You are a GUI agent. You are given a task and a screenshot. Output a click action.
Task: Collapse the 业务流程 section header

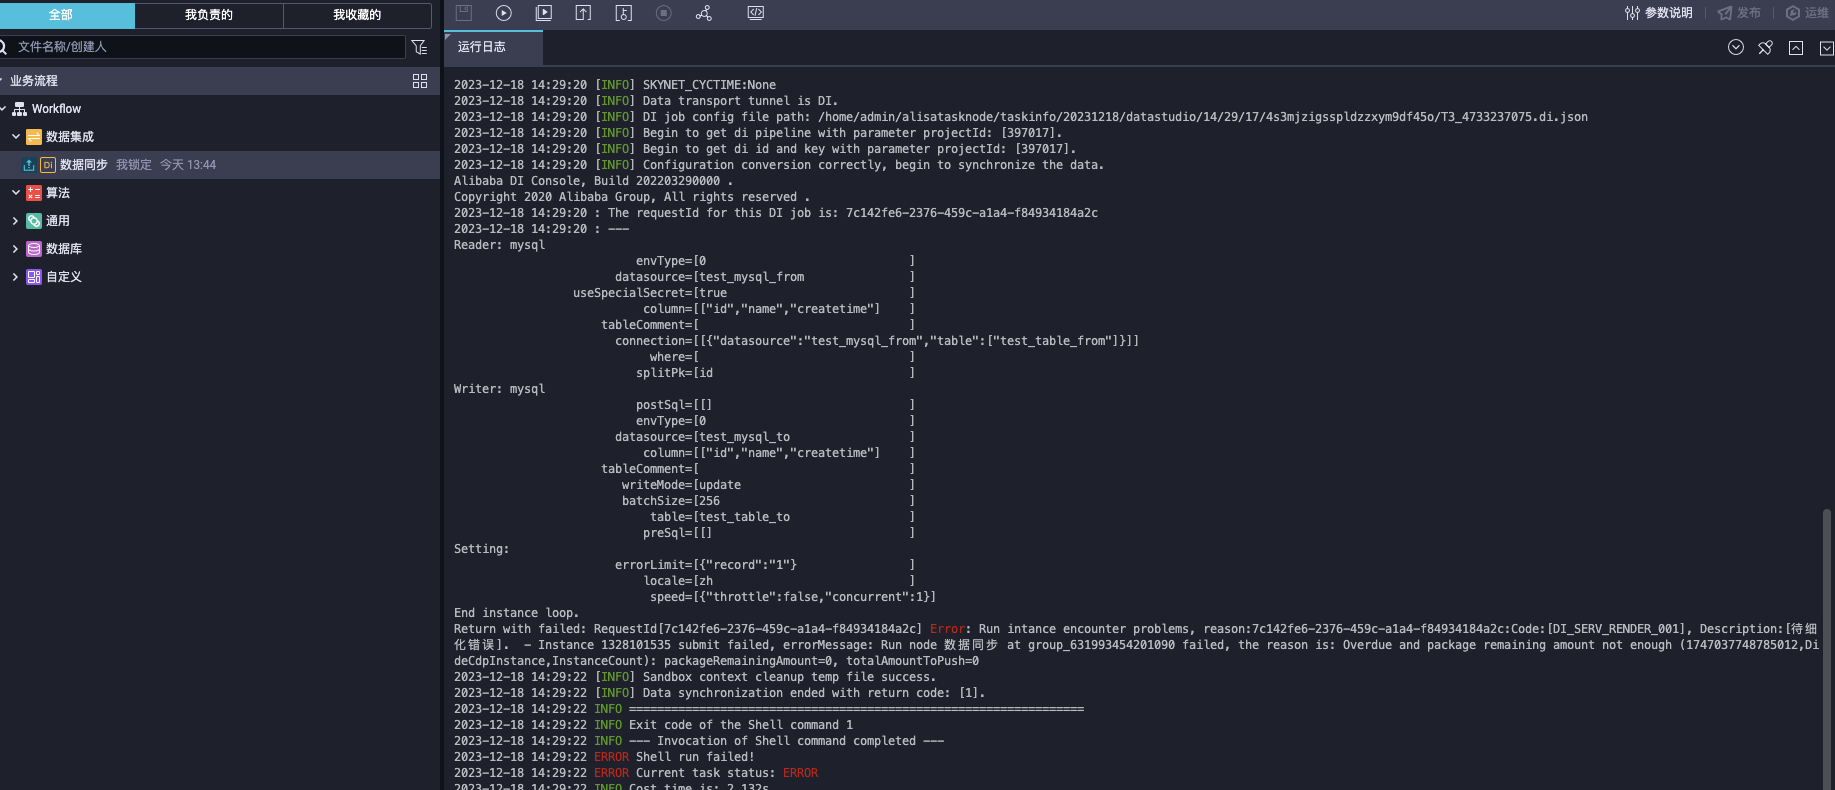pos(220,81)
